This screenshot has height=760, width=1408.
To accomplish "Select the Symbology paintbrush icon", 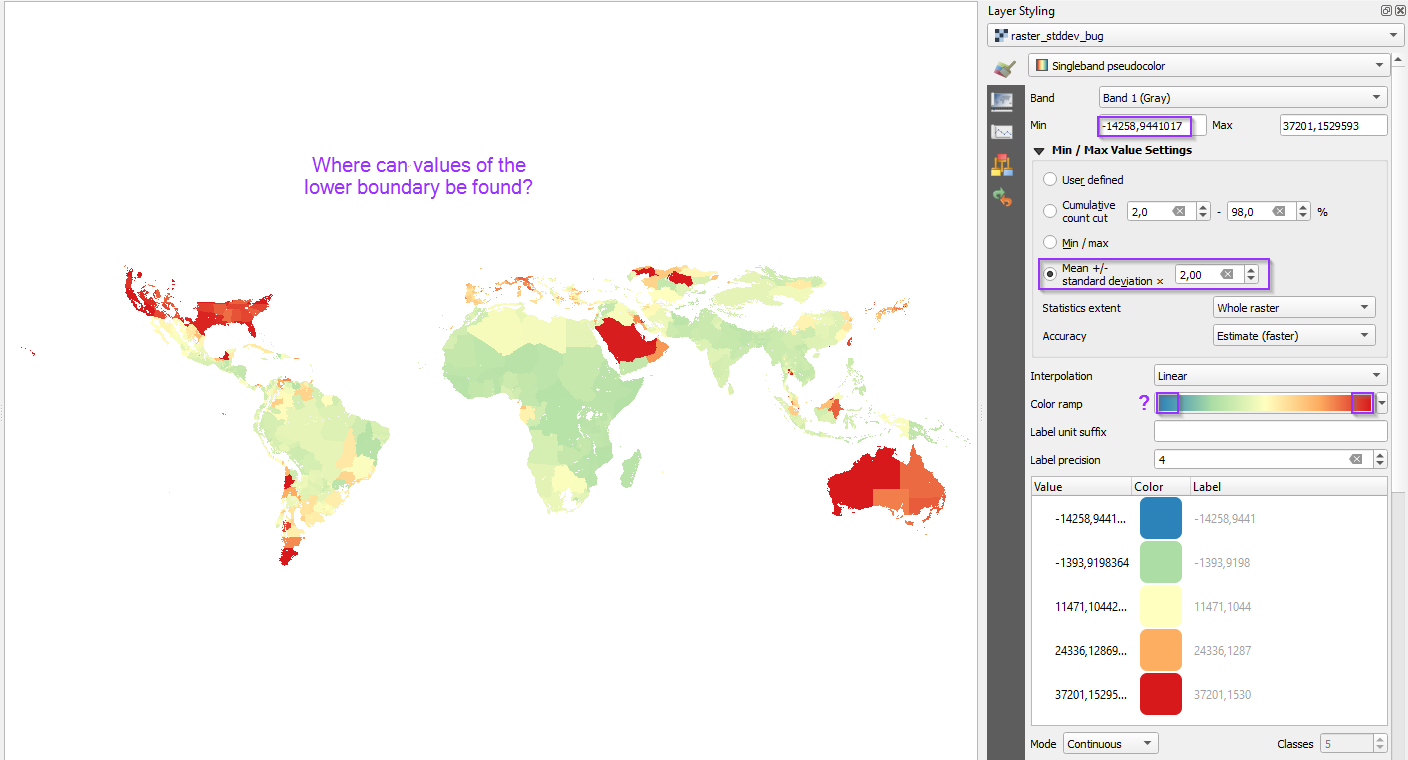I will click(1005, 68).
